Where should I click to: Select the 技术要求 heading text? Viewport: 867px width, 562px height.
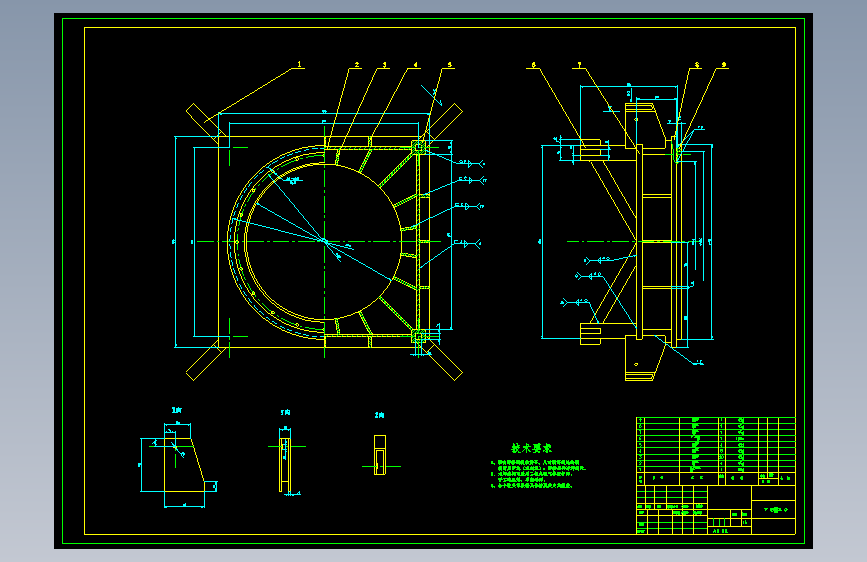point(531,448)
